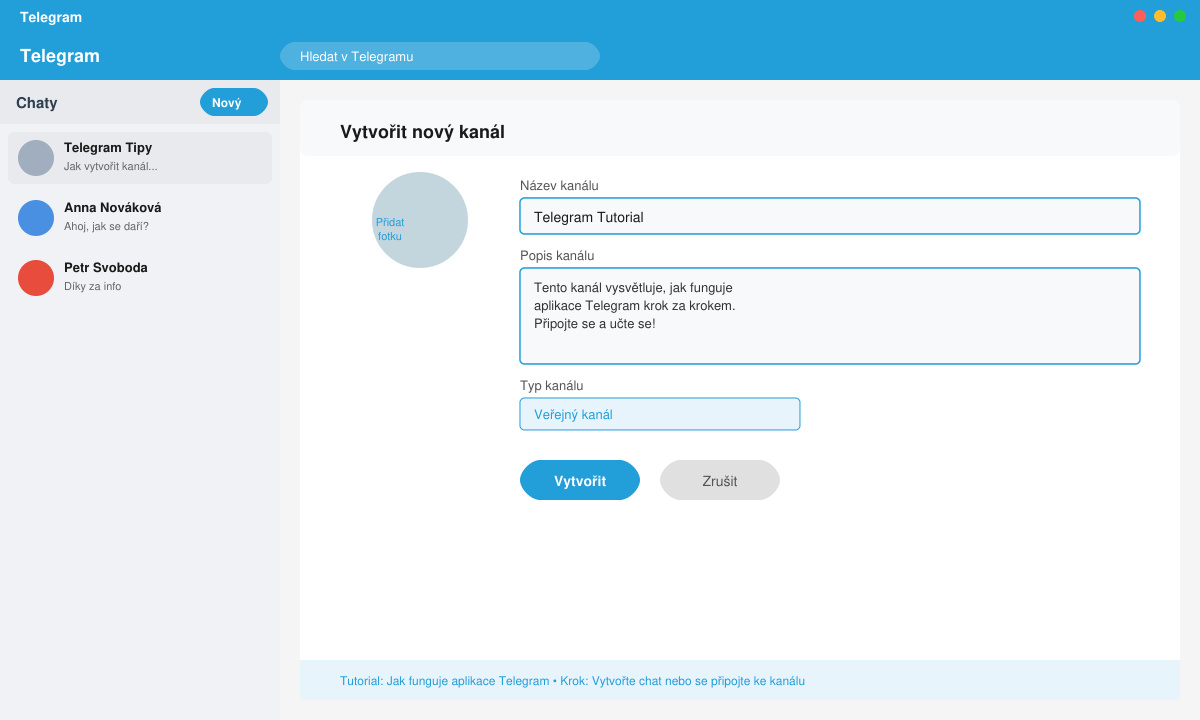Click the "Chaty" section heading
The width and height of the screenshot is (1200, 720).
coord(37,103)
